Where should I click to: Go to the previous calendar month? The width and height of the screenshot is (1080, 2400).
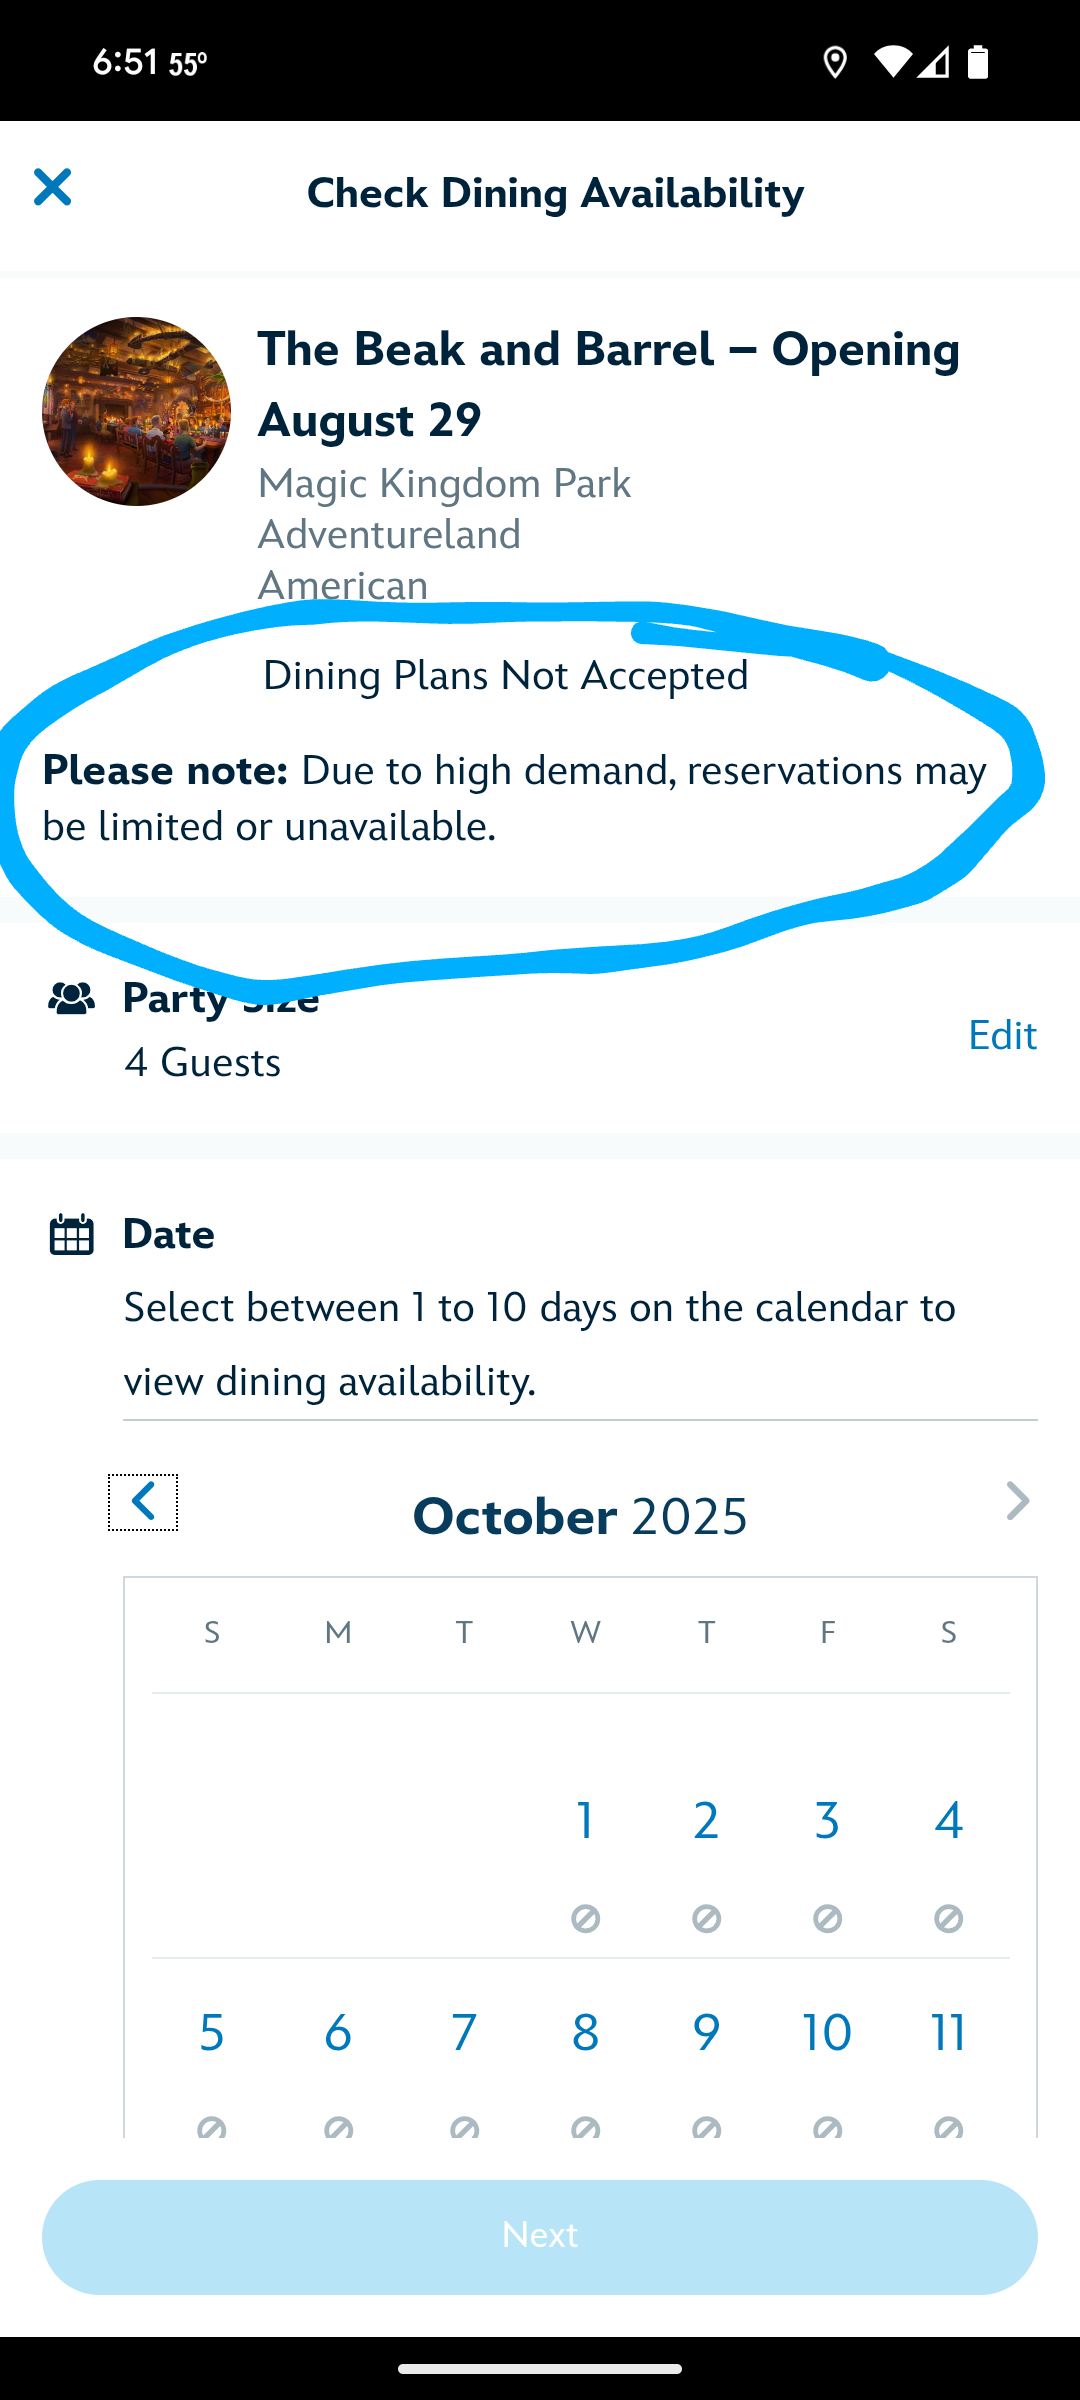coord(143,1502)
